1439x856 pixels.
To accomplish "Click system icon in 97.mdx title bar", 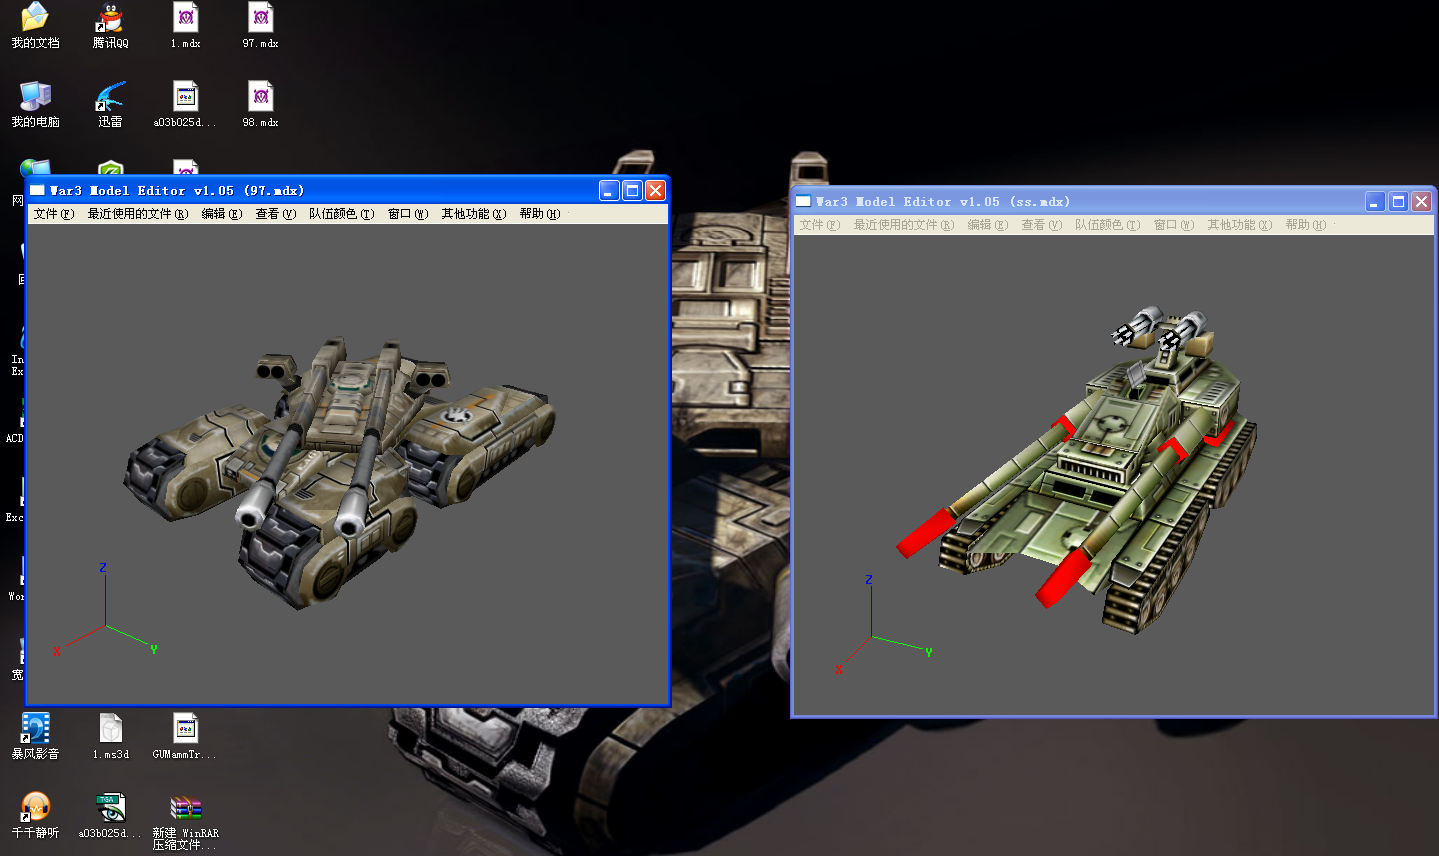I will click(37, 190).
